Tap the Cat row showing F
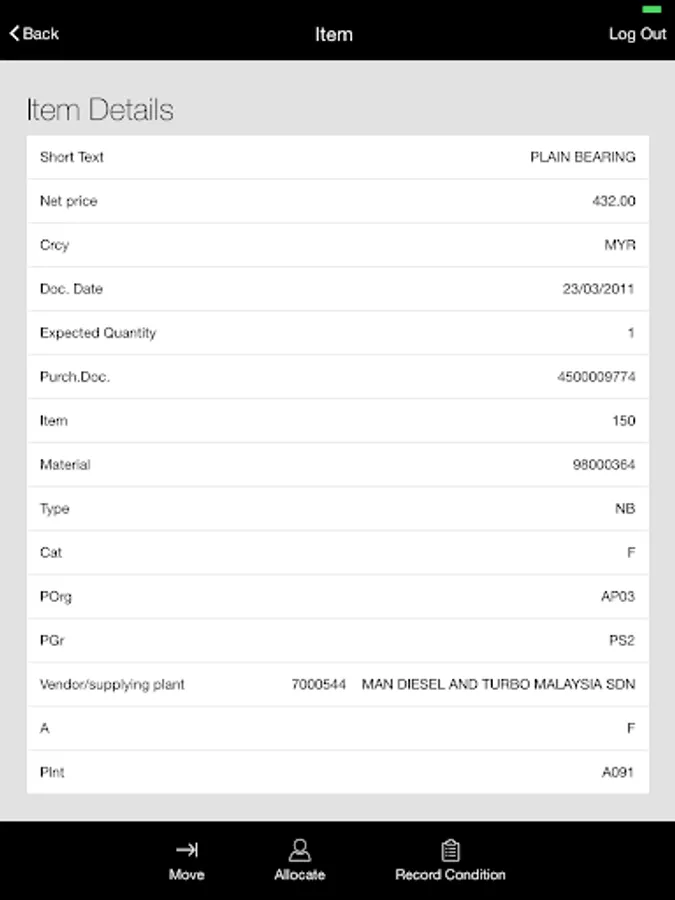Viewport: 675px width, 900px height. (338, 553)
